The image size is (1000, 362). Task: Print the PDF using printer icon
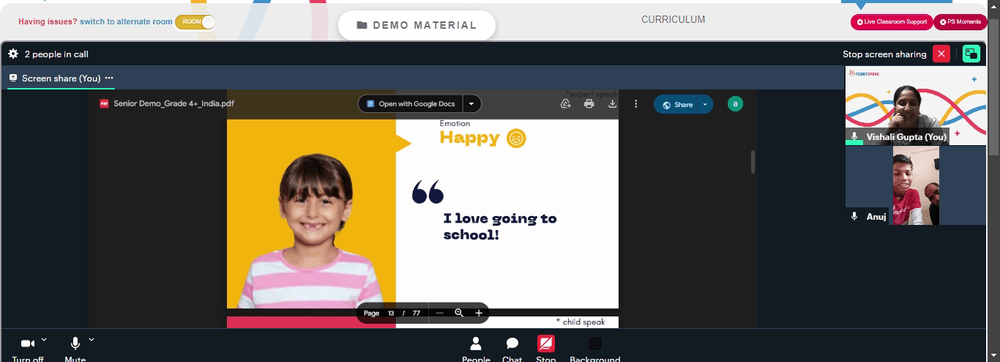point(589,104)
